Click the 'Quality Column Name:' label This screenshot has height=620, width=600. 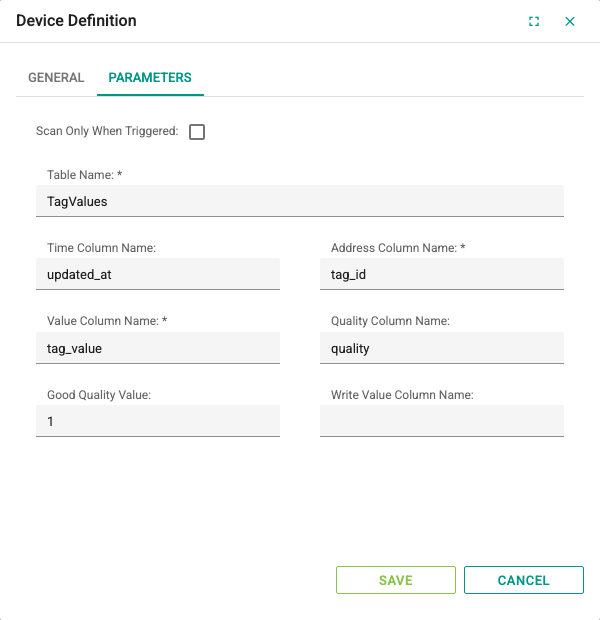pyautogui.click(x=390, y=321)
